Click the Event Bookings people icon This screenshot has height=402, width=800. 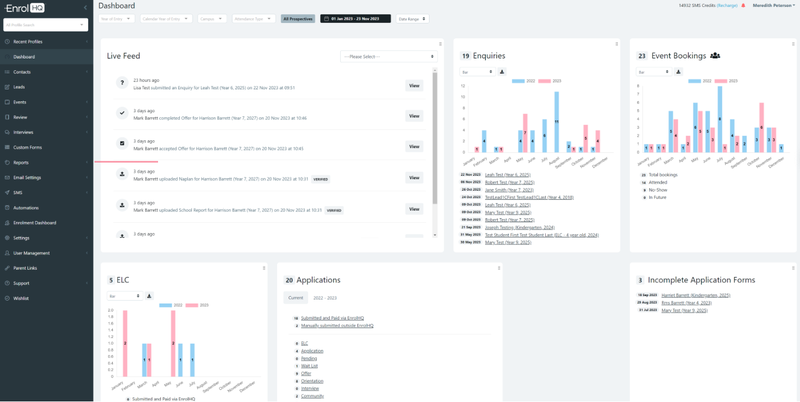(715, 56)
